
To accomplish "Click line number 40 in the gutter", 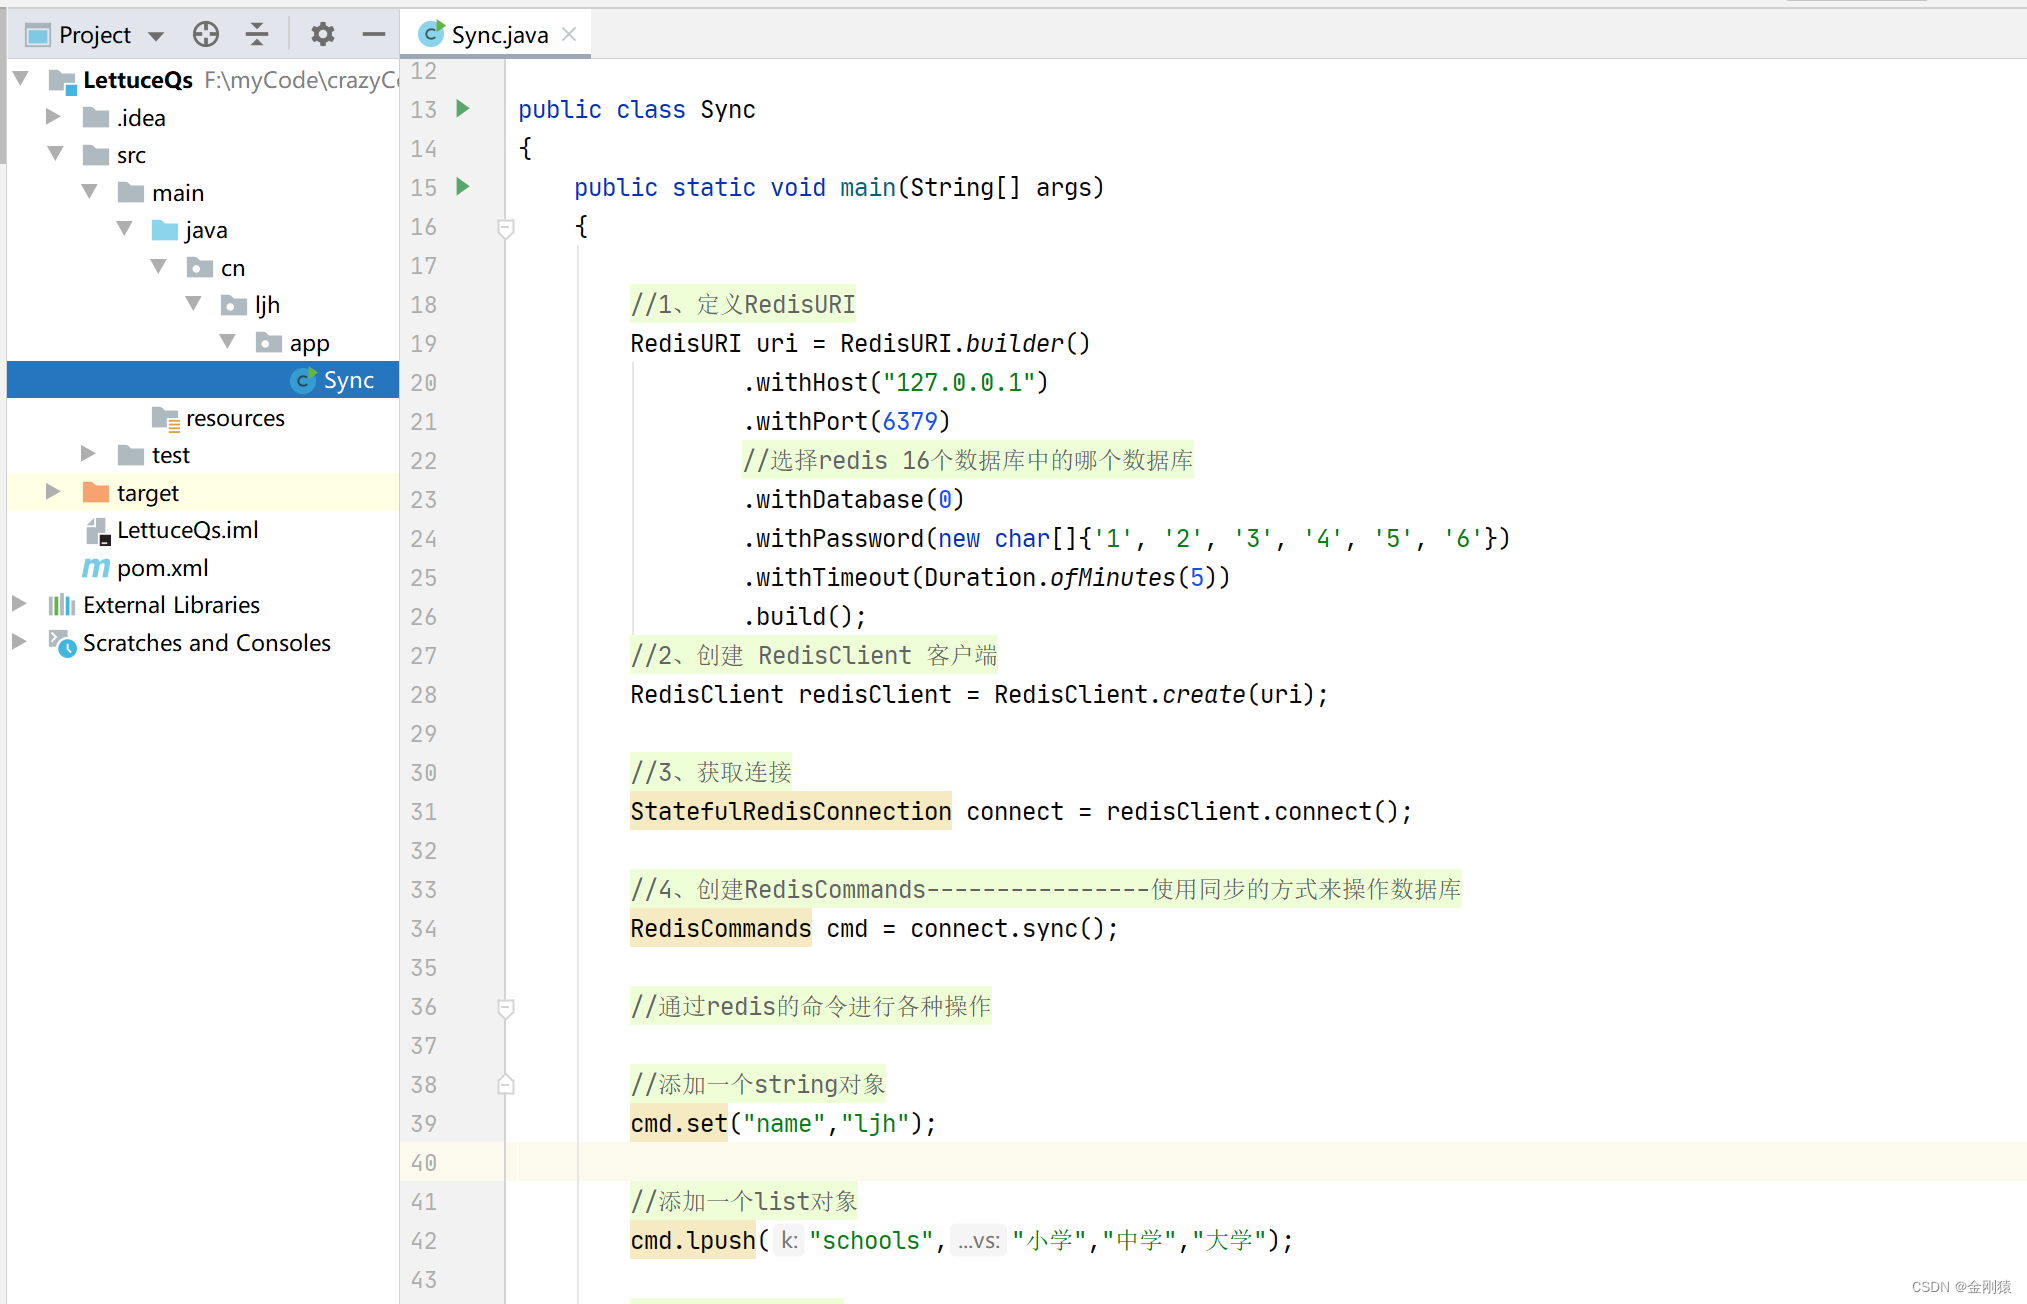I will pos(423,1162).
